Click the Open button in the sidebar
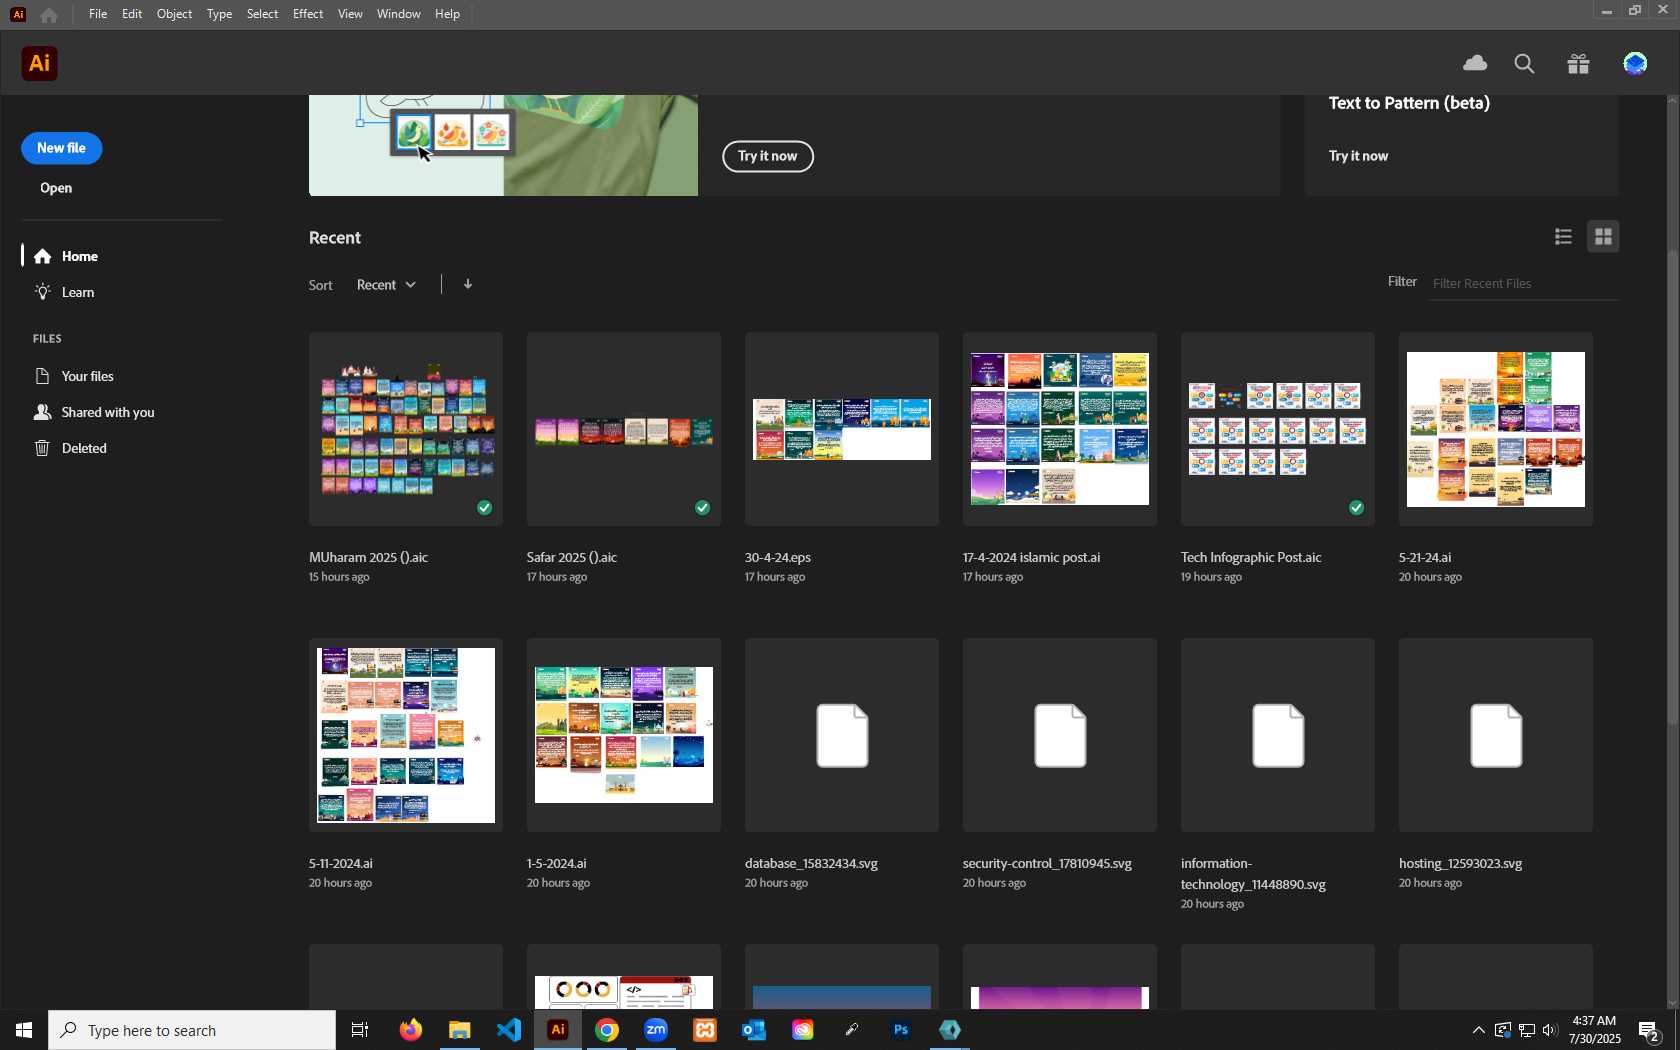This screenshot has width=1680, height=1050. [x=56, y=188]
